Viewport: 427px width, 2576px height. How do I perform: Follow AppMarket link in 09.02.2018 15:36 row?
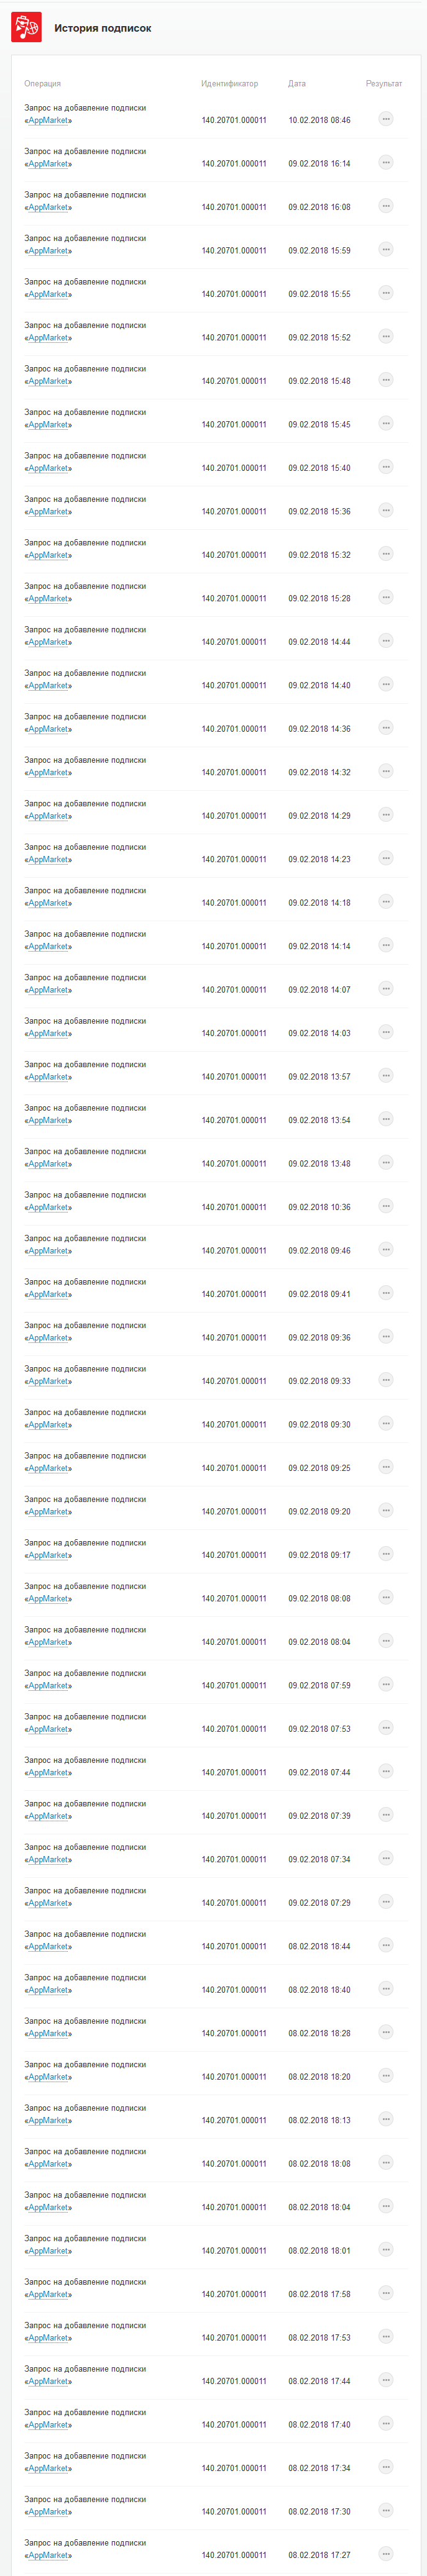click(48, 511)
